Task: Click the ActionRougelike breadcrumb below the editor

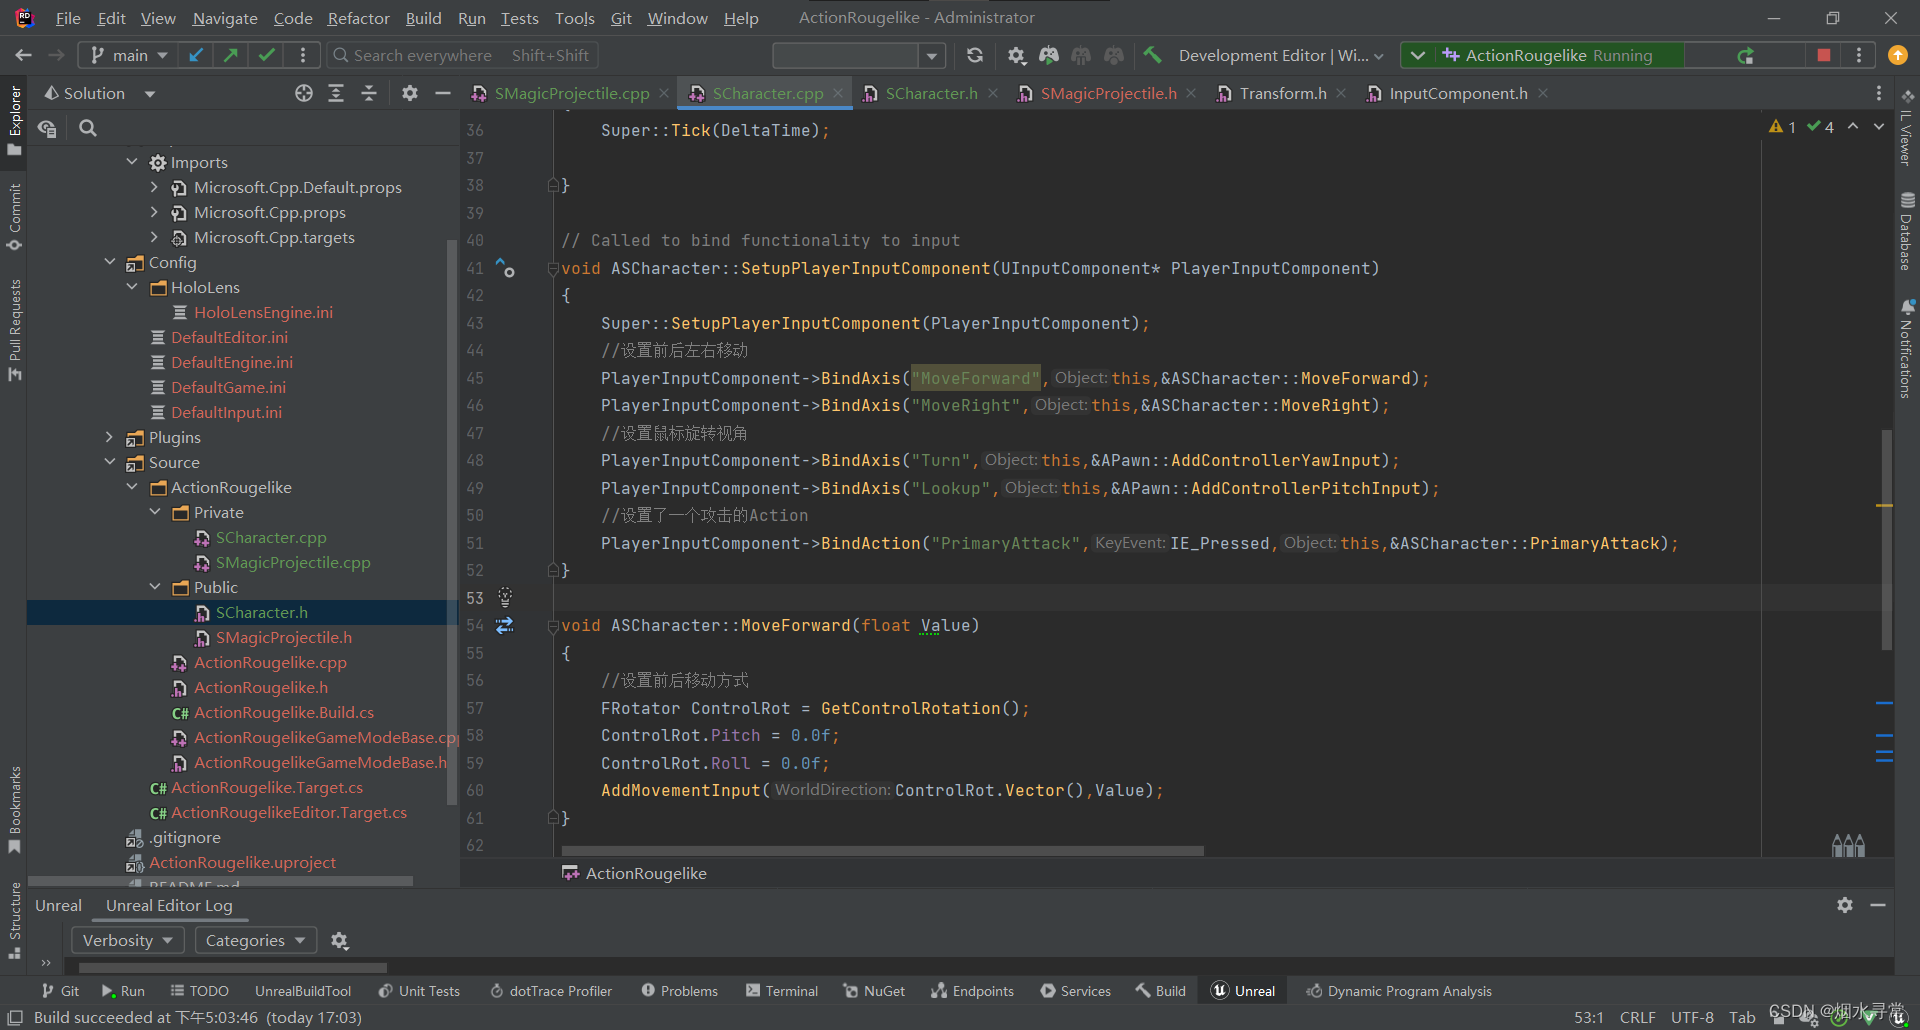Action: pos(645,873)
